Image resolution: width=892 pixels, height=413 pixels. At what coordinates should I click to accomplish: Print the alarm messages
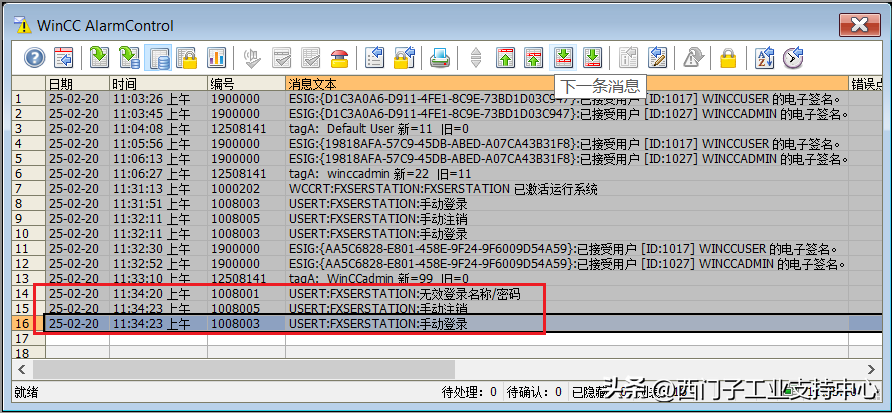tap(439, 58)
